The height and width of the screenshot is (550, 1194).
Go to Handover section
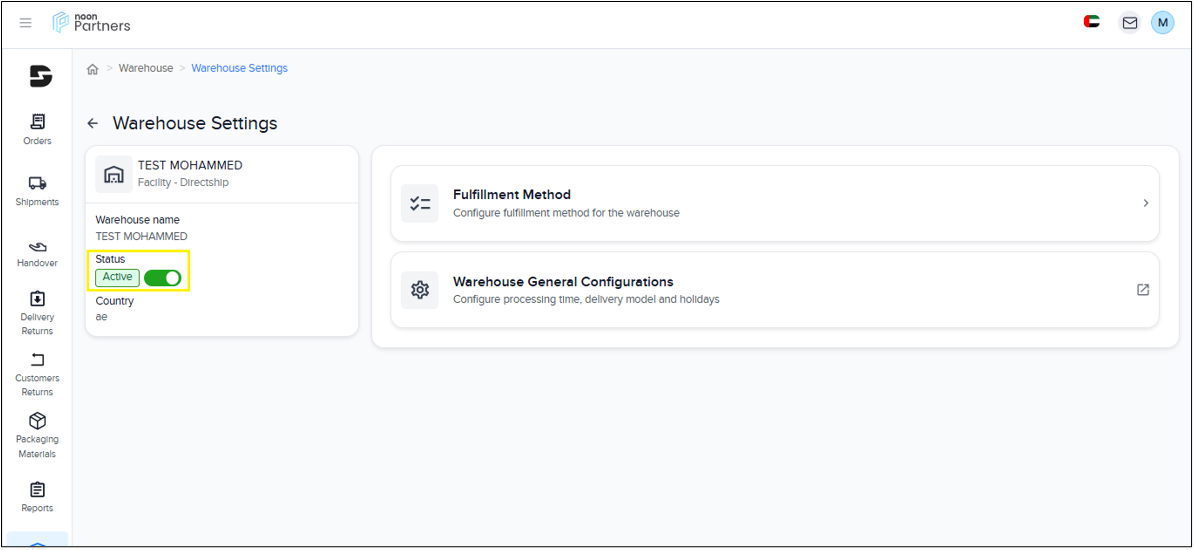click(x=37, y=253)
